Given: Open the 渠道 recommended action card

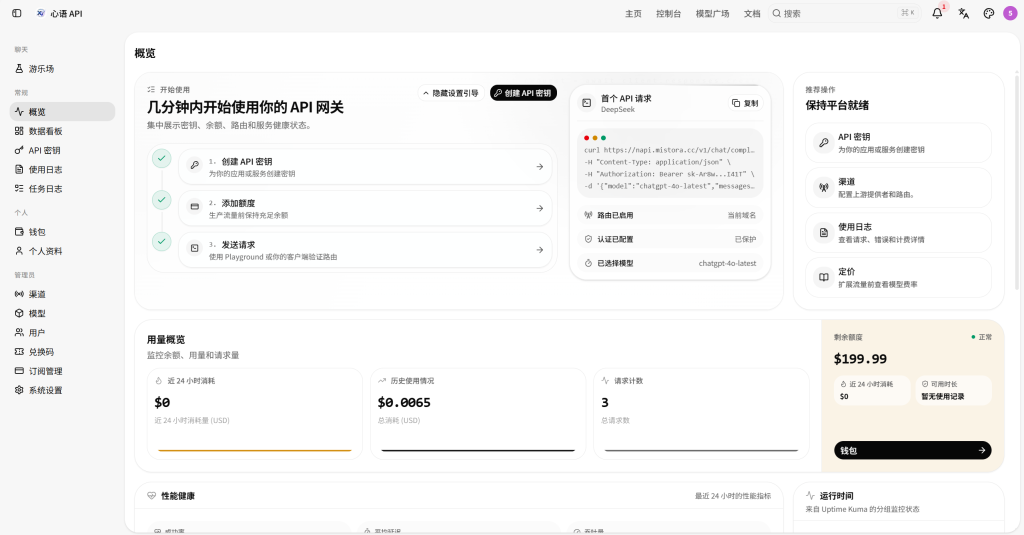Looking at the screenshot, I should point(898,187).
